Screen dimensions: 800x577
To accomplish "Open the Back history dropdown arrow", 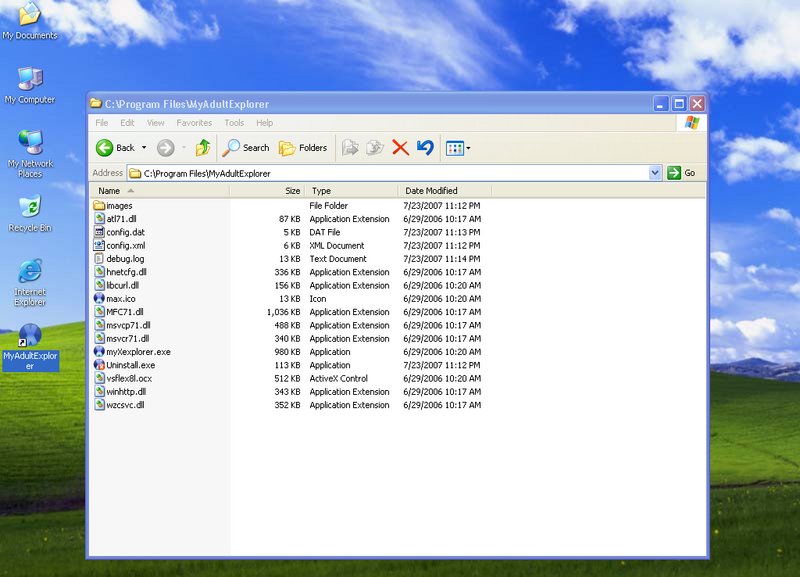I will 144,148.
